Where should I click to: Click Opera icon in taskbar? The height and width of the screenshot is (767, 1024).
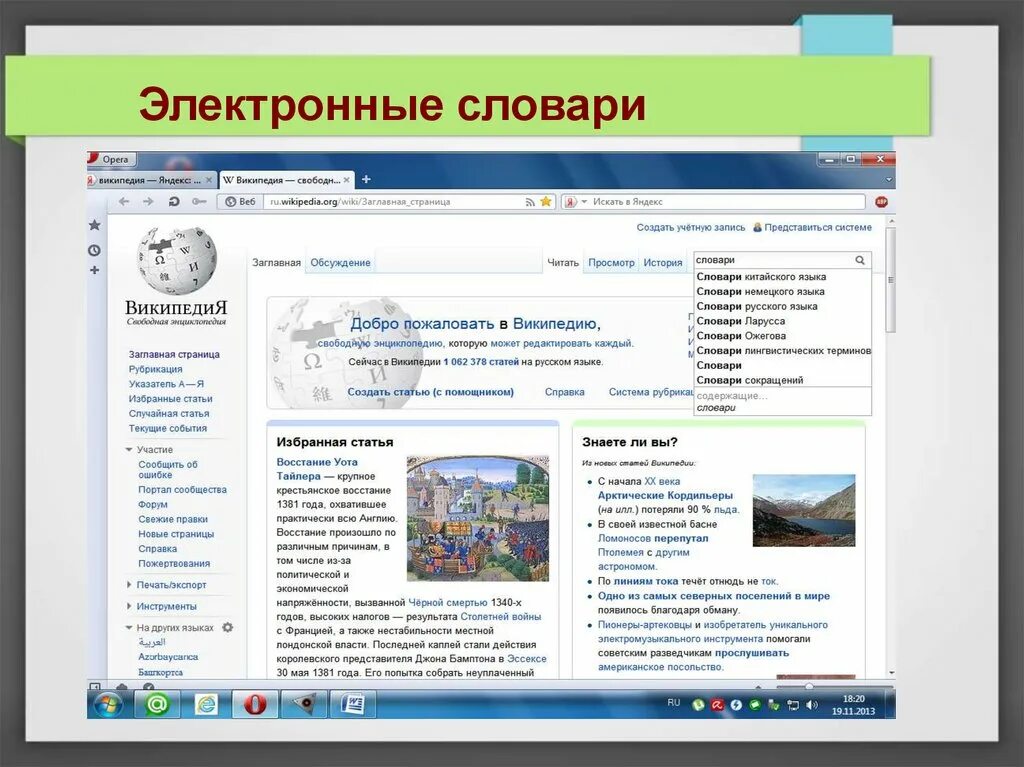click(255, 704)
